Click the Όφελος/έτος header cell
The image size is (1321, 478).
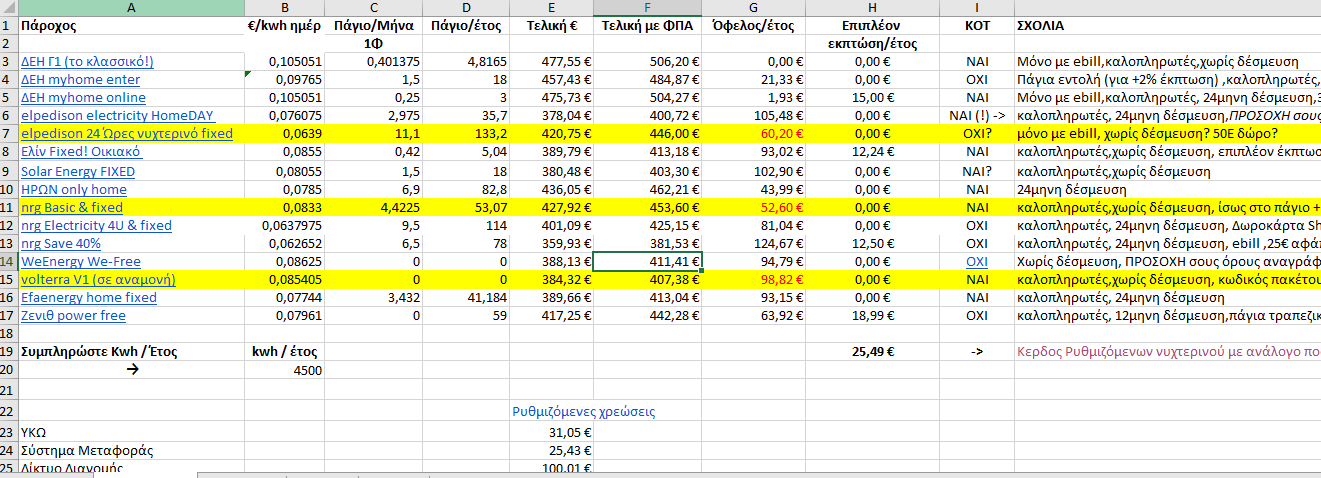[x=754, y=26]
